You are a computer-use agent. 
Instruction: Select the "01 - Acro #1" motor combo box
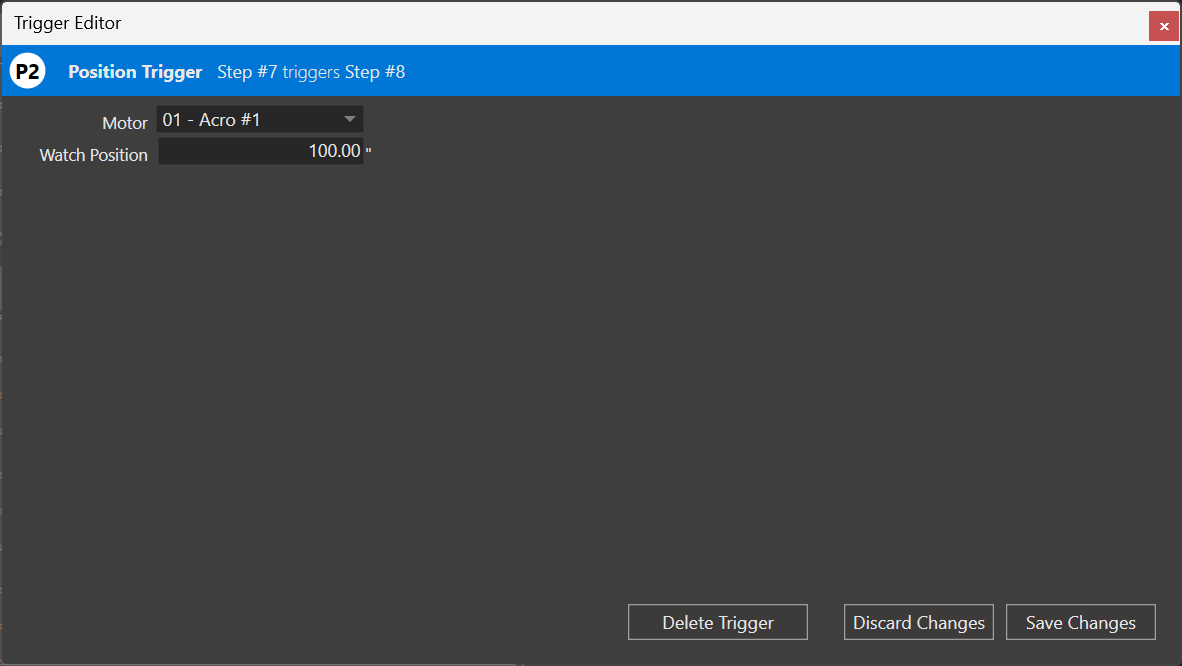pos(259,119)
